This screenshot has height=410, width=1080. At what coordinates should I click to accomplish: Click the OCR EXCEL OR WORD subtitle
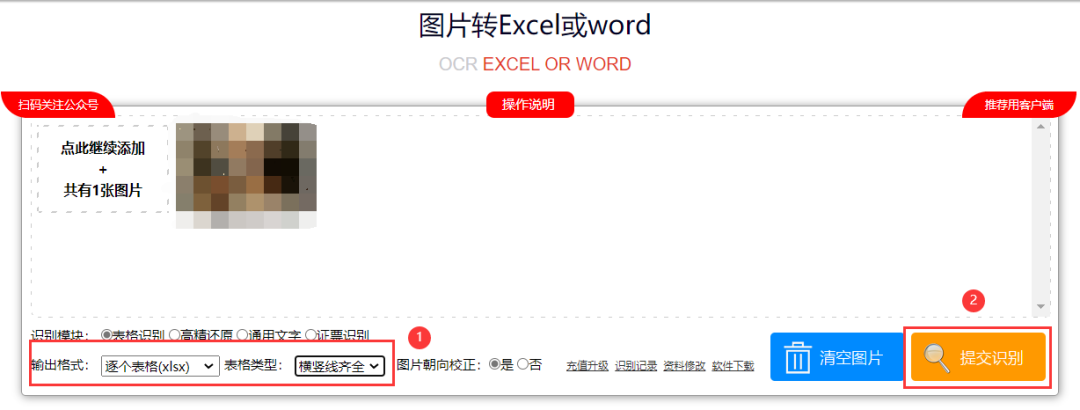tap(534, 65)
